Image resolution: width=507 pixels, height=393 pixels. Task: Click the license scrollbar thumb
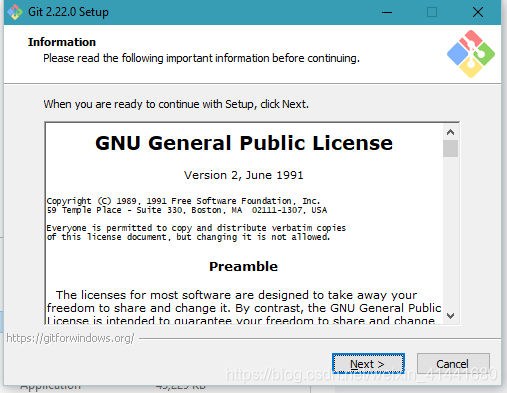[450, 148]
